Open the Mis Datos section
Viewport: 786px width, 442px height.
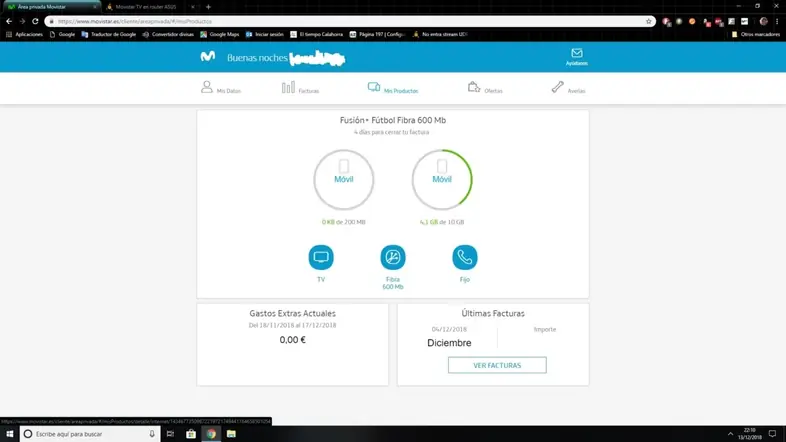[x=221, y=88]
